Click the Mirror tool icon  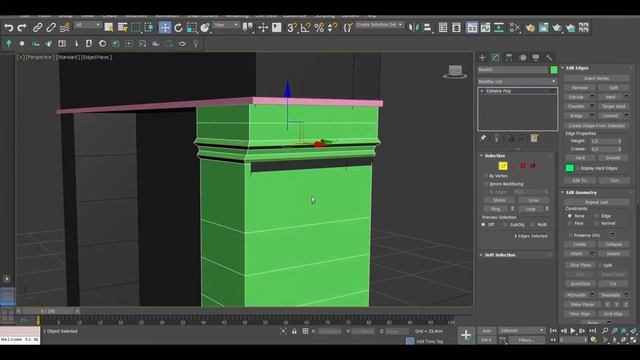click(x=413, y=28)
